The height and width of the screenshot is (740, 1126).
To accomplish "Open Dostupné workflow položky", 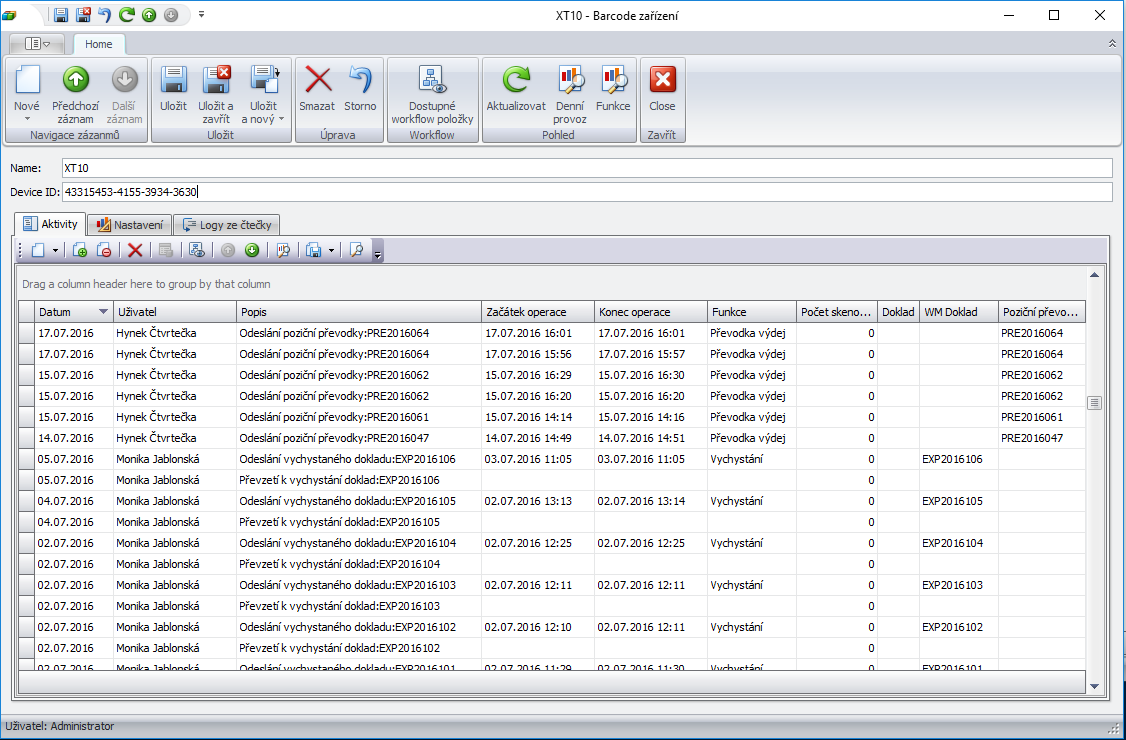I will click(432, 94).
